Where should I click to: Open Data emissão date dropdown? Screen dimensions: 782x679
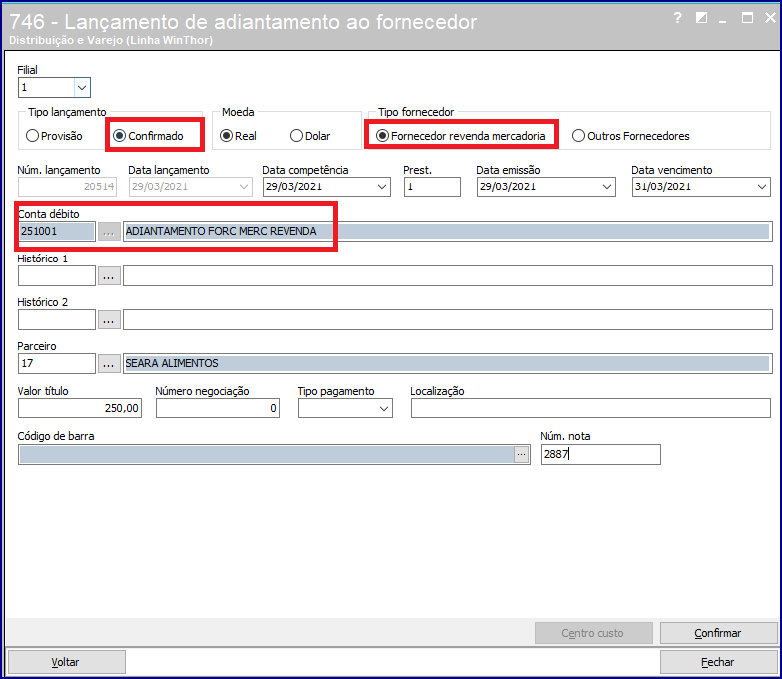click(607, 187)
